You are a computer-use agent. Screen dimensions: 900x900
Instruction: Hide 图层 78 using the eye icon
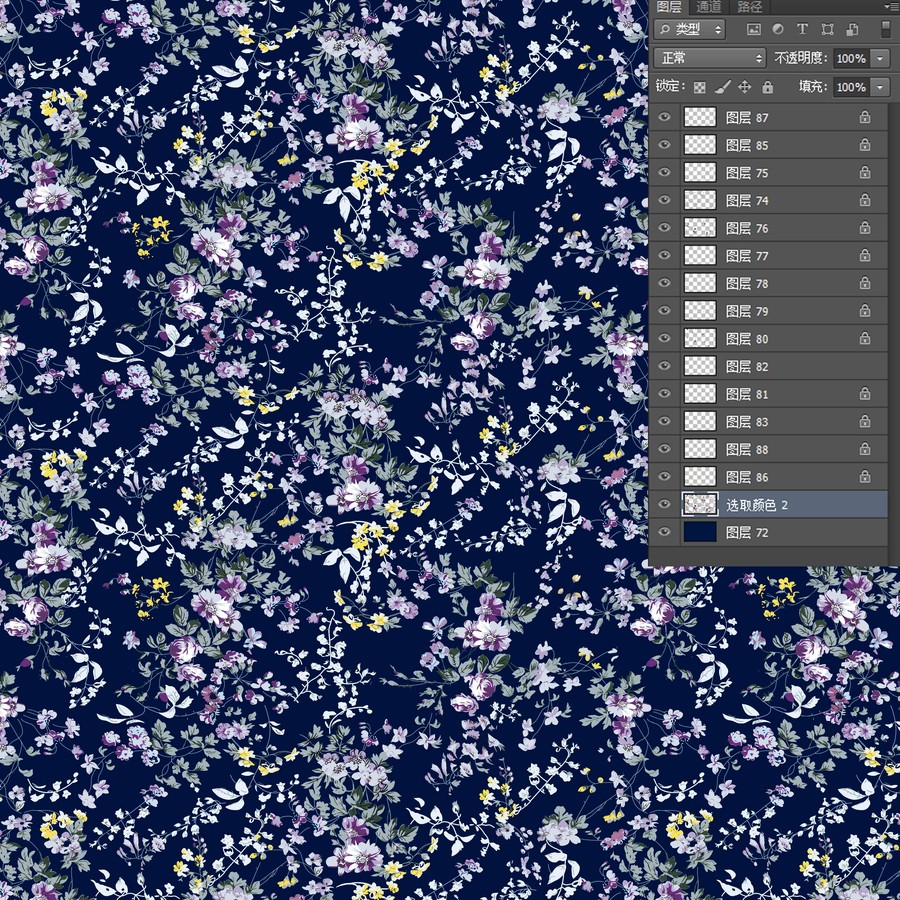coord(664,282)
